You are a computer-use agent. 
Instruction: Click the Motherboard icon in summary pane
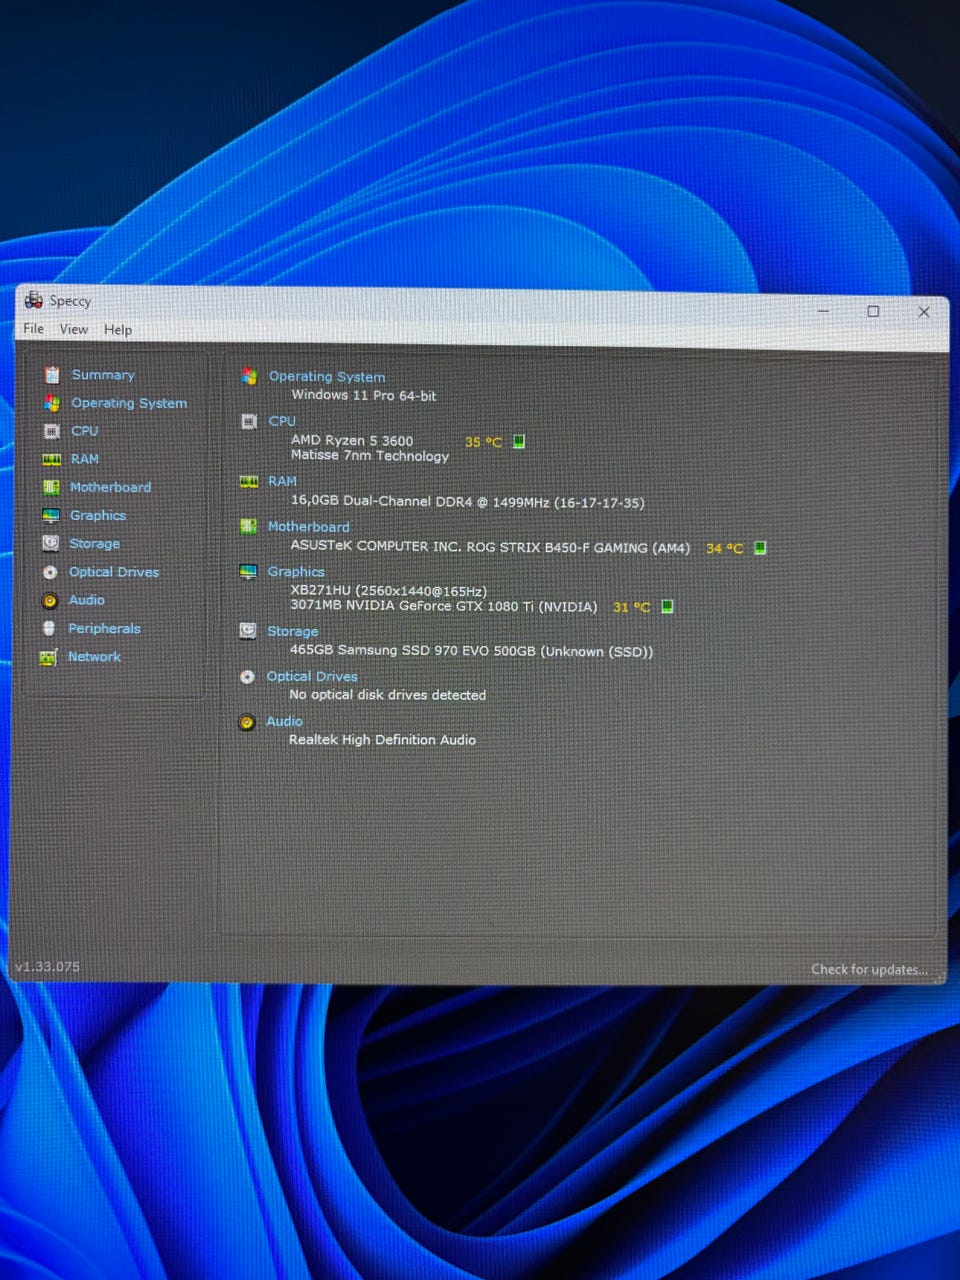249,526
